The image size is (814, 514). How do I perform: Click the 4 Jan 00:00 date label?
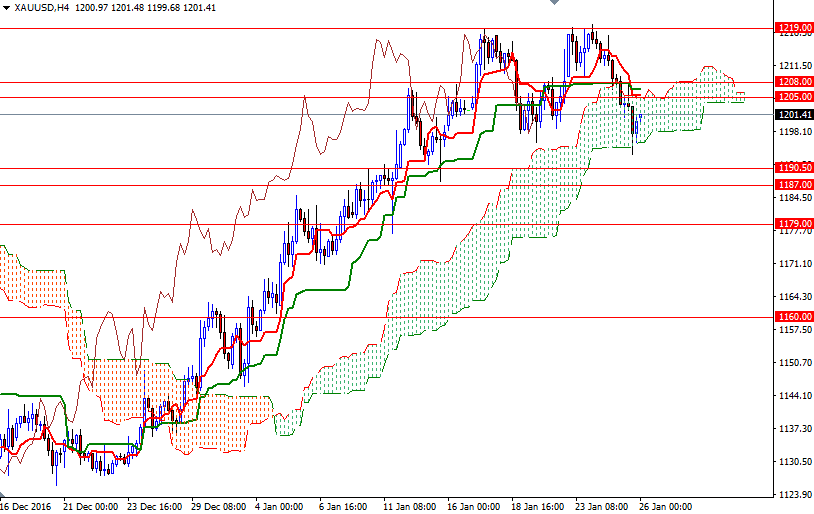pyautogui.click(x=280, y=506)
